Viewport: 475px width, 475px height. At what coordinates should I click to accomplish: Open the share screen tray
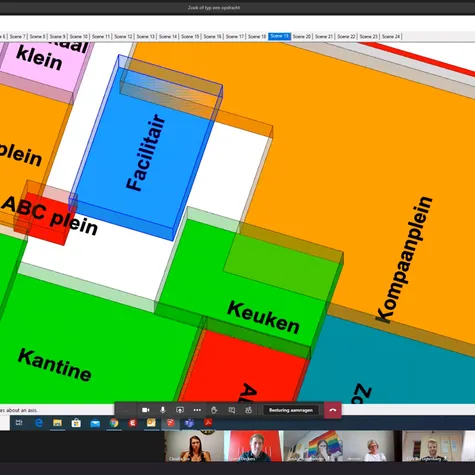coord(180,410)
